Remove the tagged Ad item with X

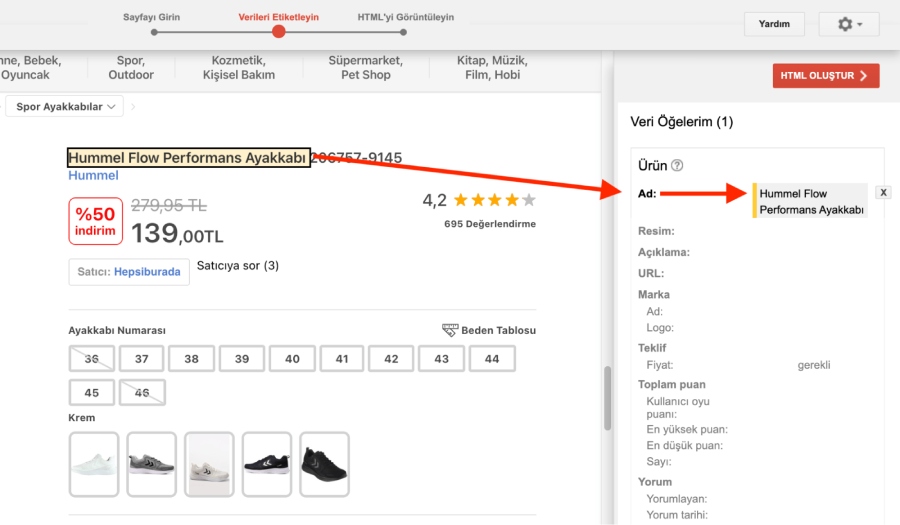click(x=883, y=193)
